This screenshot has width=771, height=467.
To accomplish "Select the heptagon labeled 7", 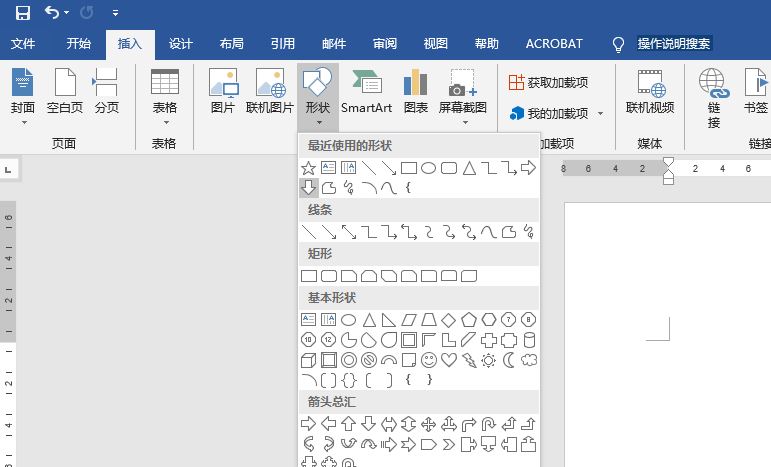I will 508,320.
